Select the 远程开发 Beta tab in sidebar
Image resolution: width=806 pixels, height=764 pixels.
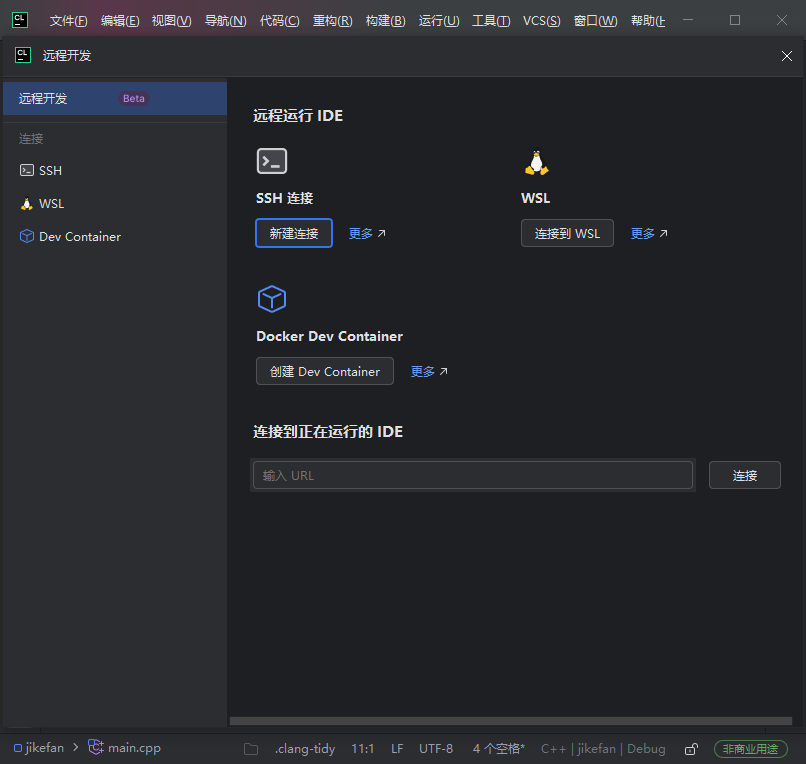(x=115, y=98)
